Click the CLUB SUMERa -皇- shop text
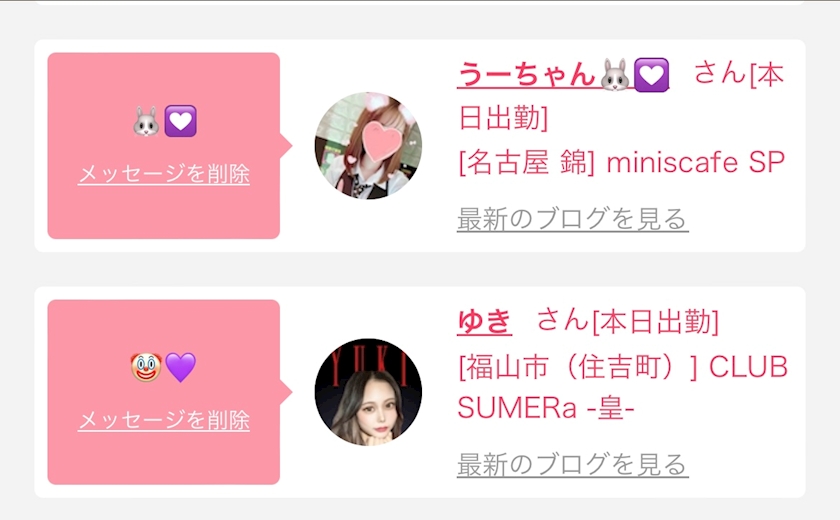 coord(622,388)
